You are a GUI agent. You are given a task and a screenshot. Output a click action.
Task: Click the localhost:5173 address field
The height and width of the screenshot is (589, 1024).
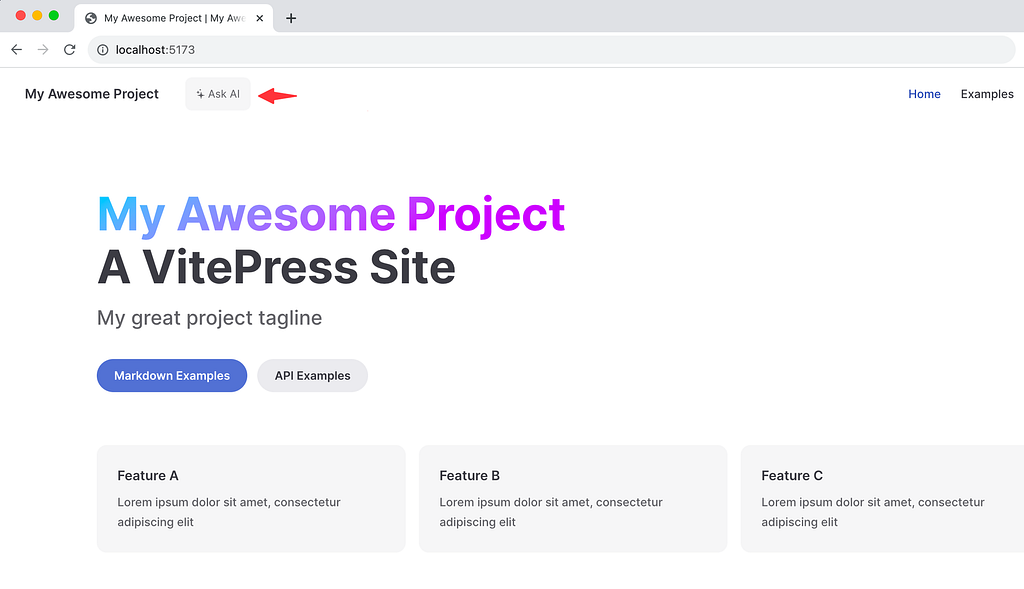(x=551, y=50)
